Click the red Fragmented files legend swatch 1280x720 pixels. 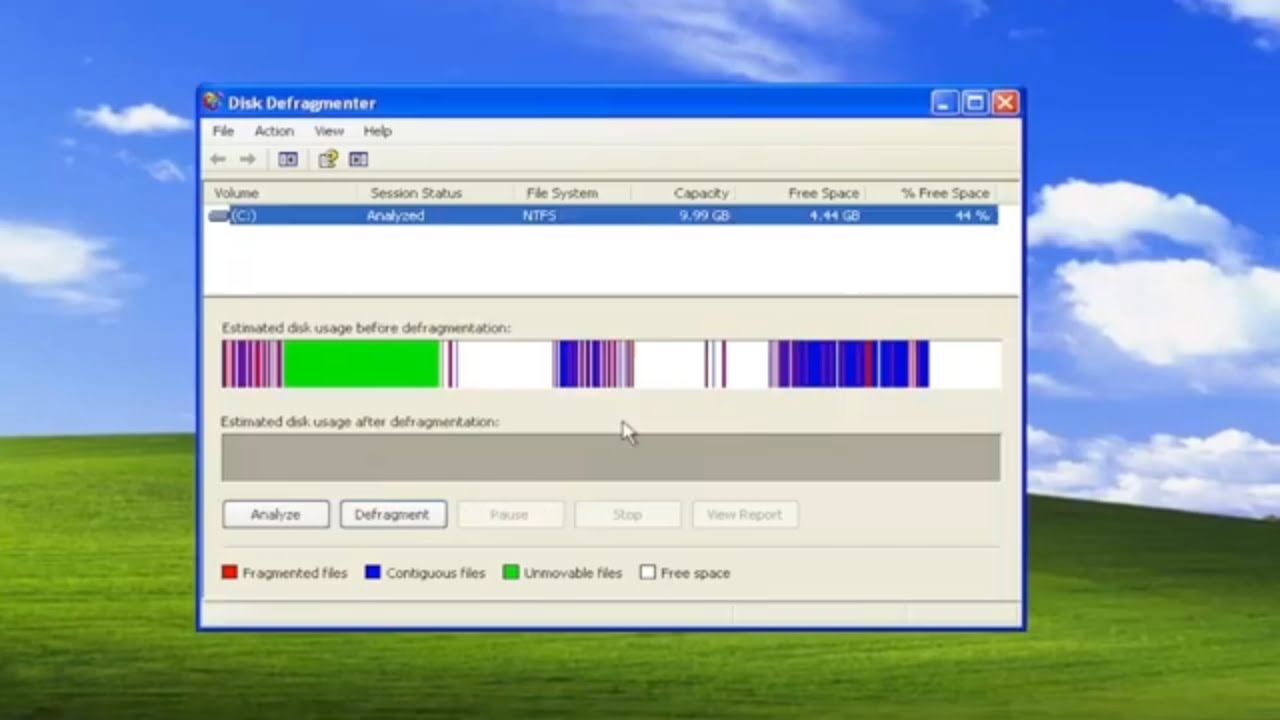[230, 573]
